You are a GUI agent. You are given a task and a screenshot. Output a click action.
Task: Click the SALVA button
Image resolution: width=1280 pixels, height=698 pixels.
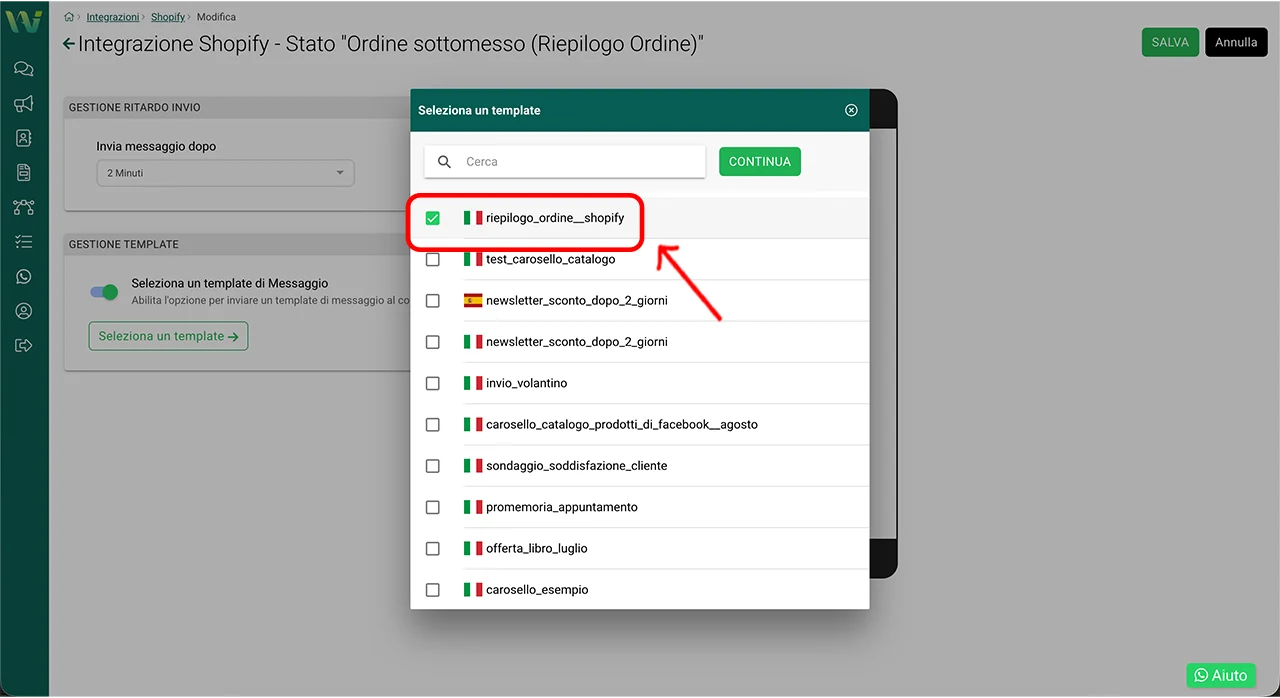click(1170, 42)
